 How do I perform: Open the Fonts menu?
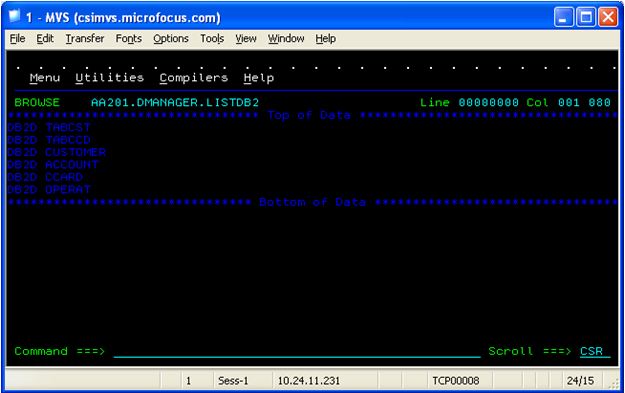pos(129,39)
